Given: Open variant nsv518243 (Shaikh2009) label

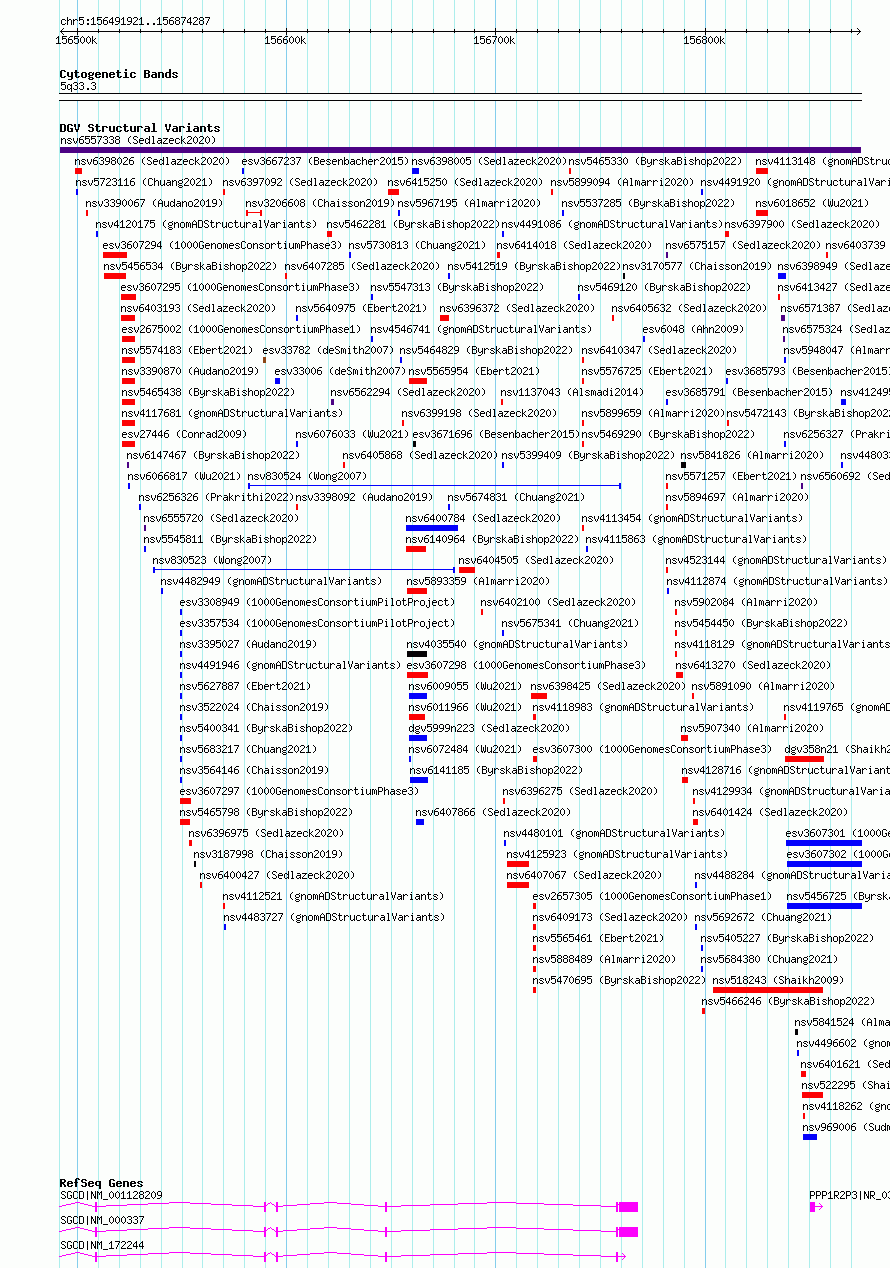Looking at the screenshot, I should [778, 980].
